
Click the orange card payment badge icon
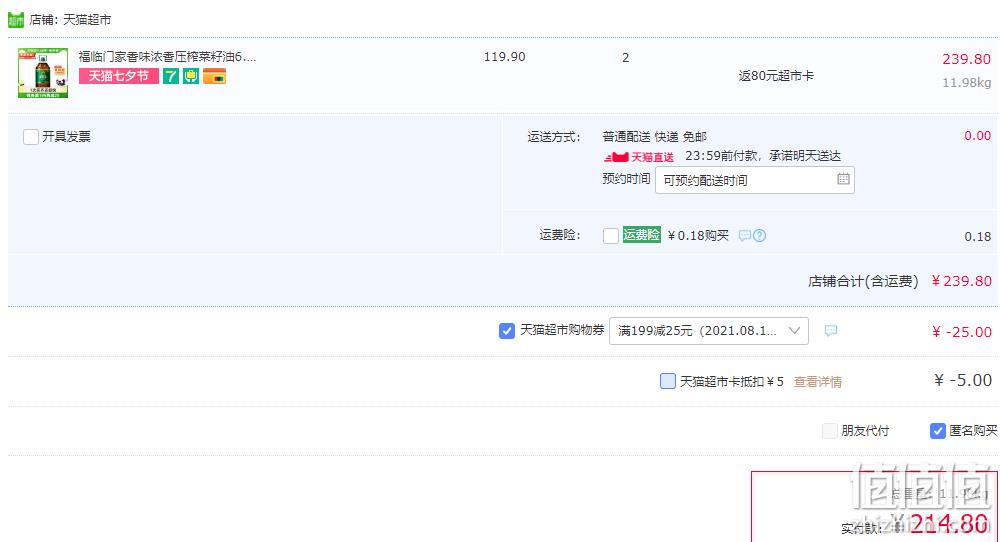point(214,77)
